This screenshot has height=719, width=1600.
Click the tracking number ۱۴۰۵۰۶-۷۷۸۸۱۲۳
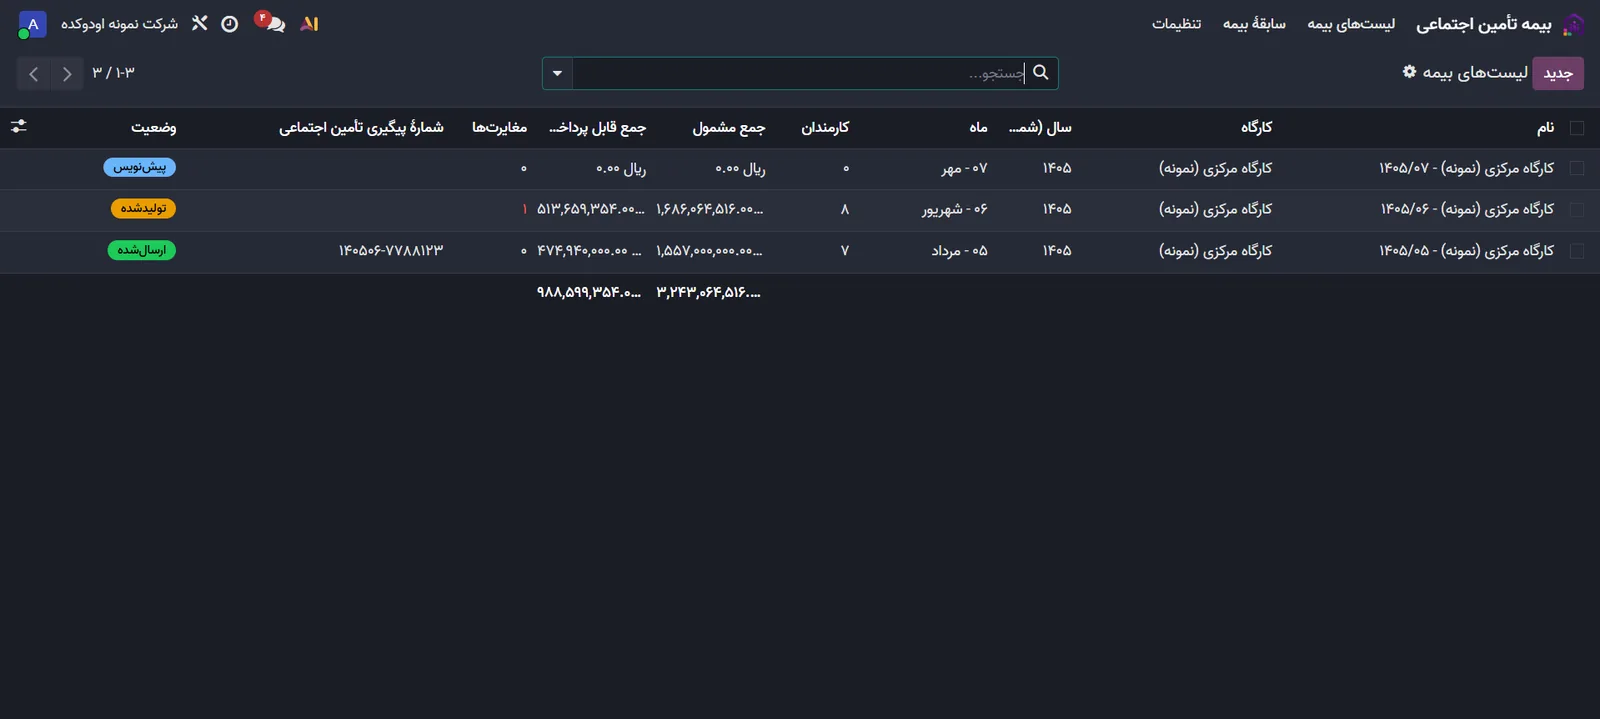[391, 251]
